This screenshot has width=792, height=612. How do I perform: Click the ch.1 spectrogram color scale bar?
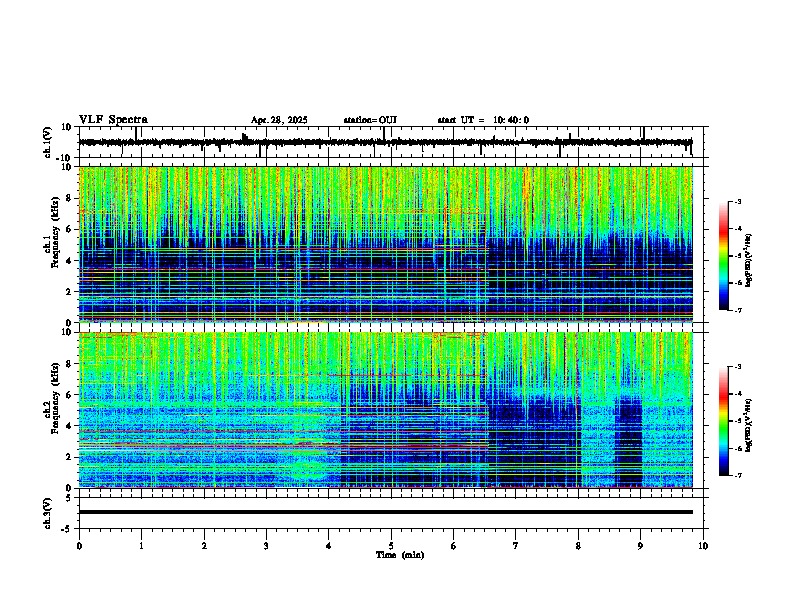coord(723,256)
